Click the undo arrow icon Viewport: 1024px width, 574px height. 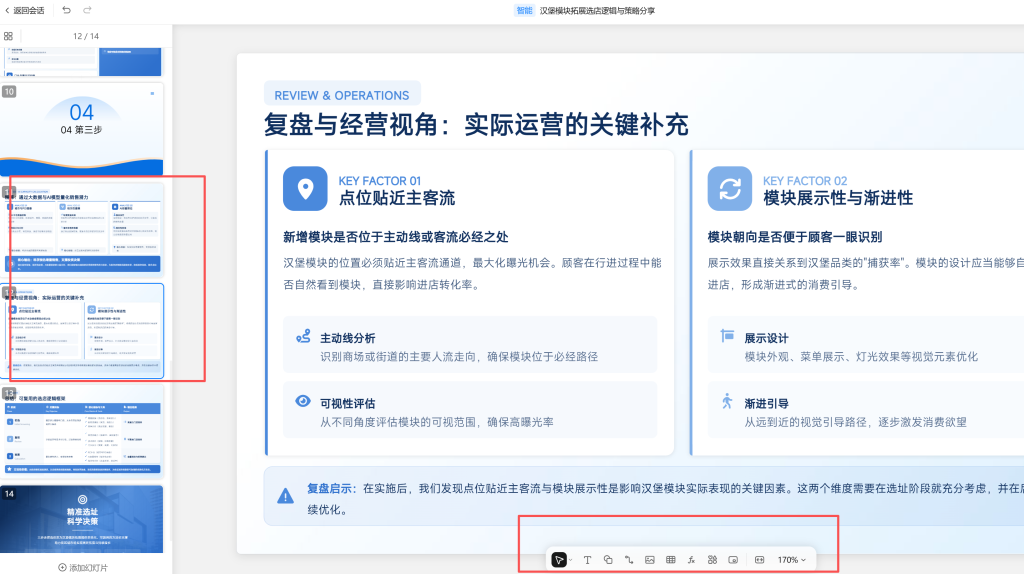pyautogui.click(x=67, y=10)
